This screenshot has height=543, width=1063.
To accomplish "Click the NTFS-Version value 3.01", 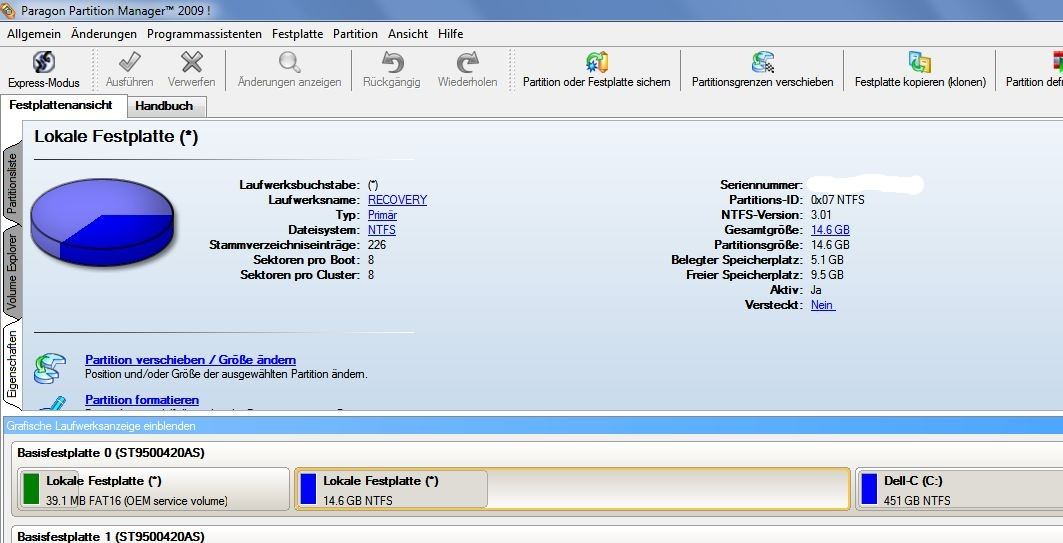I will pyautogui.click(x=821, y=215).
